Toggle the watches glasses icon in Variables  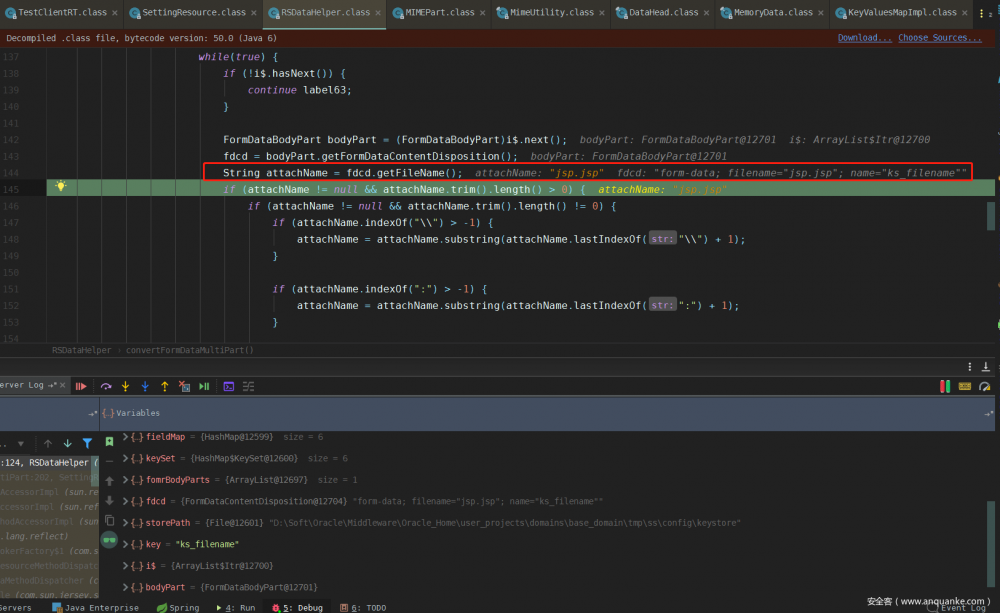click(109, 540)
